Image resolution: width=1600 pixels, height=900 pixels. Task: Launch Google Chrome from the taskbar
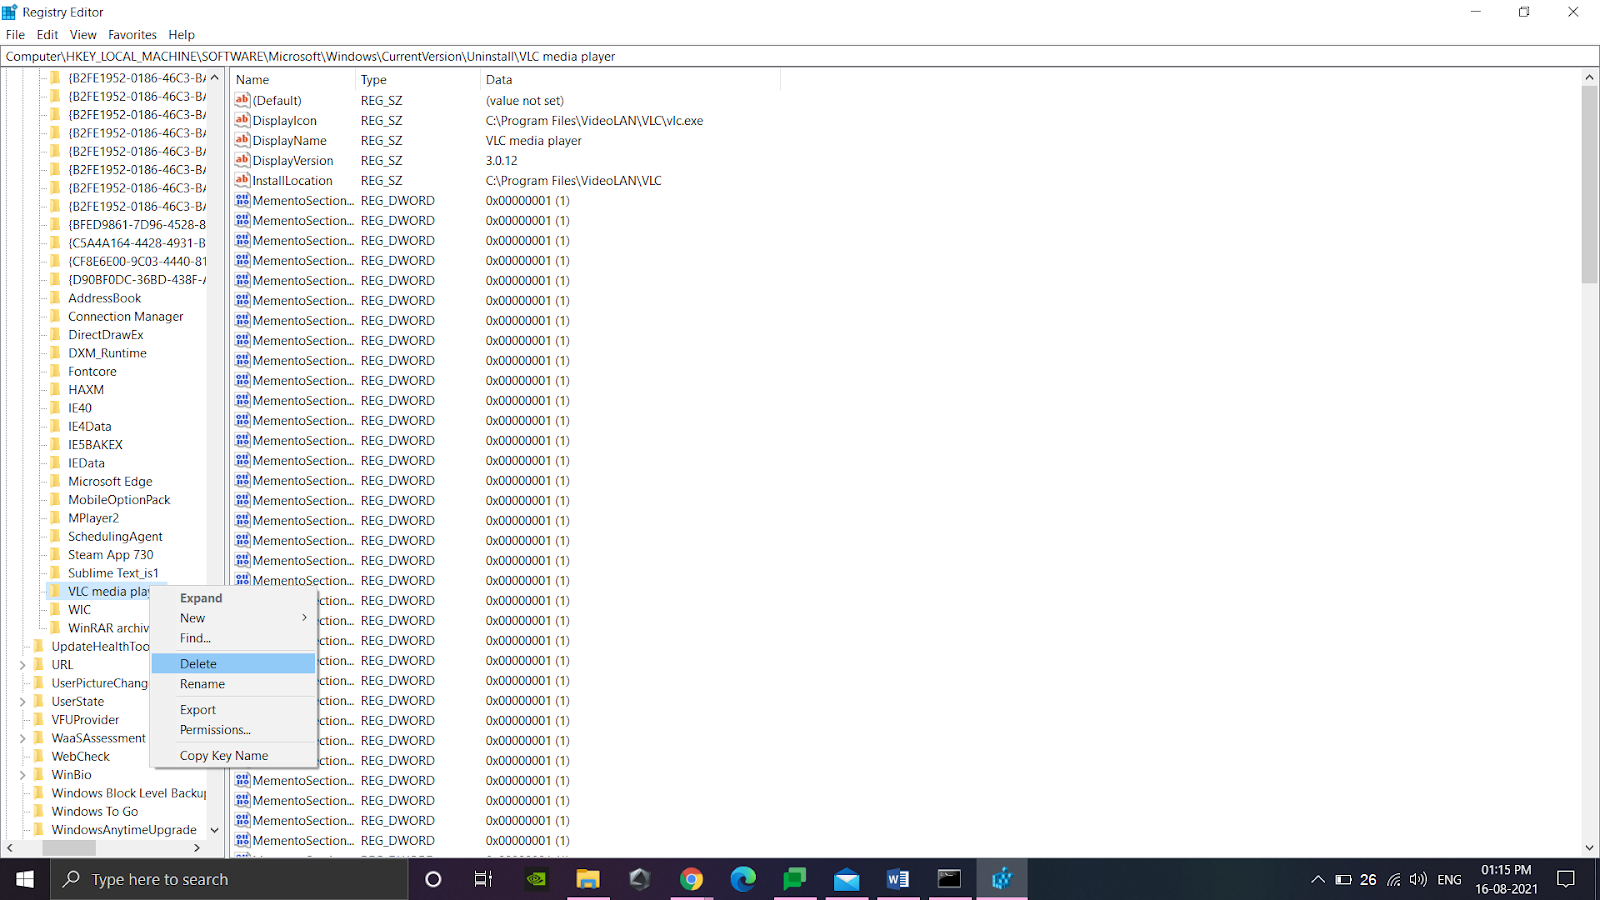pyautogui.click(x=691, y=879)
